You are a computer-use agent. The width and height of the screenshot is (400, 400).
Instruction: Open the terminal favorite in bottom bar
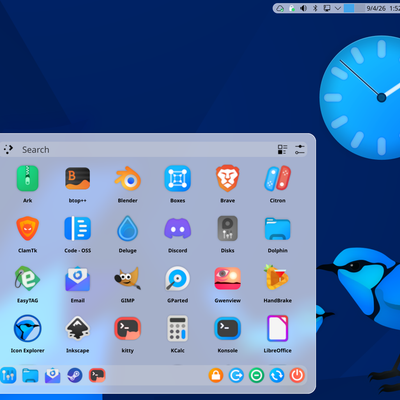coord(97,376)
